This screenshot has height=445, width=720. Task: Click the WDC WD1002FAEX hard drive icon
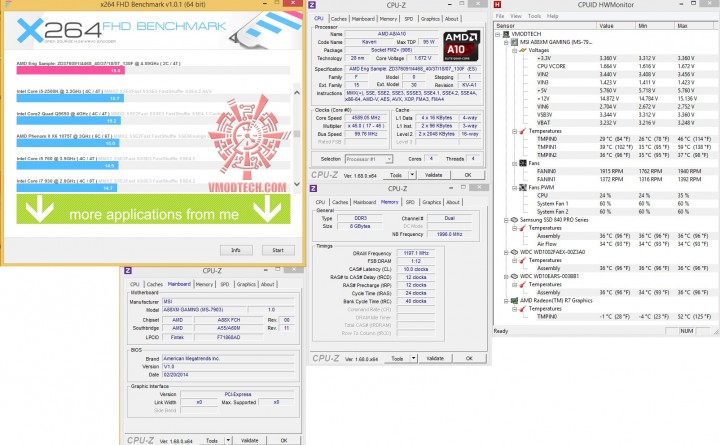coord(514,252)
